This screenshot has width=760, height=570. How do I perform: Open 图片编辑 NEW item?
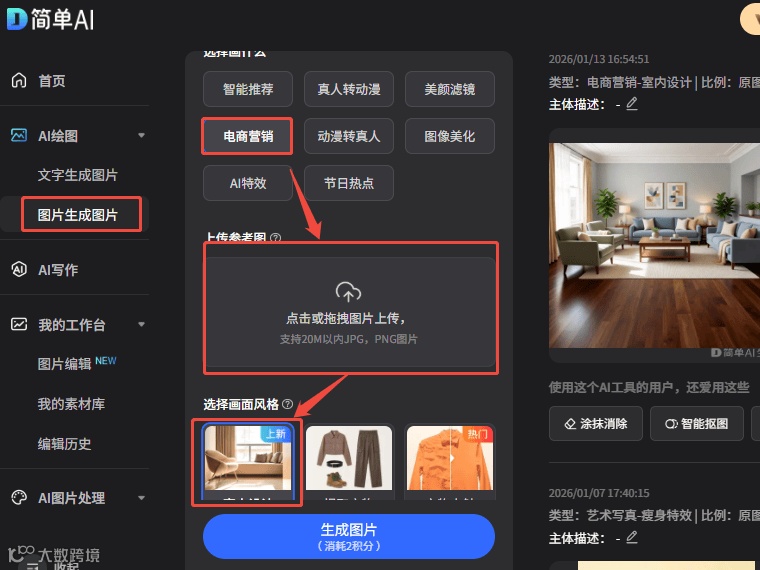tap(77, 364)
